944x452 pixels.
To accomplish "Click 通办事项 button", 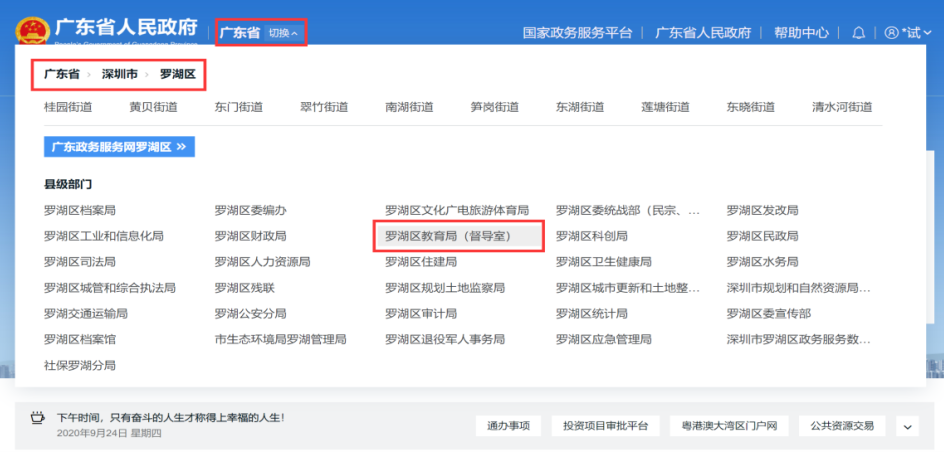I will (508, 426).
